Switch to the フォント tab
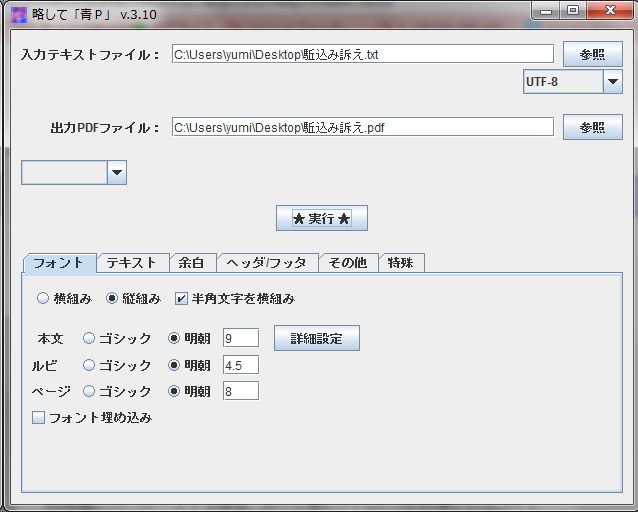This screenshot has height=512, width=638. coord(60,263)
